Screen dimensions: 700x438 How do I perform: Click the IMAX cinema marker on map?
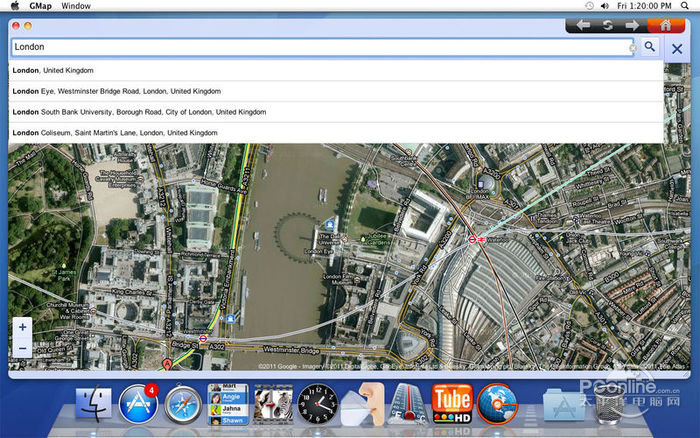481,184
